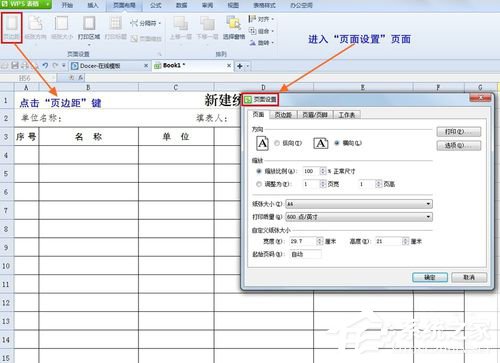
Task: Click the 起始页码 自动 input field
Action: pos(306,254)
